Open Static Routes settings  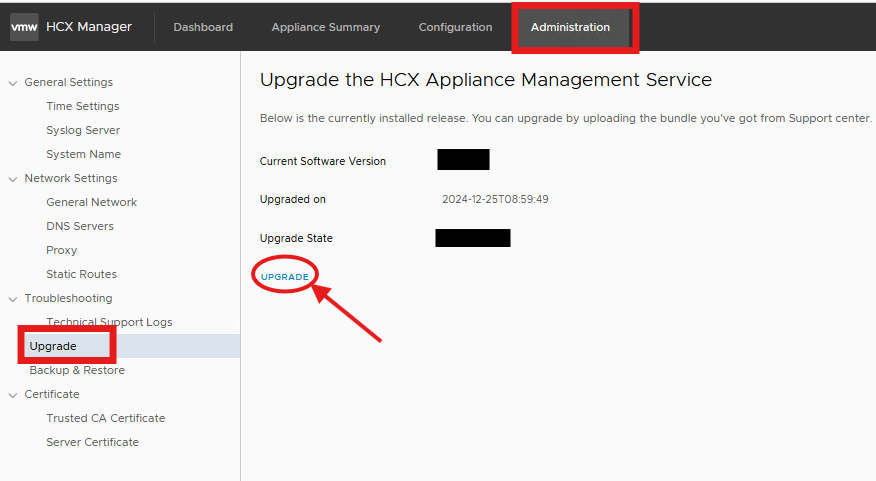tap(81, 274)
